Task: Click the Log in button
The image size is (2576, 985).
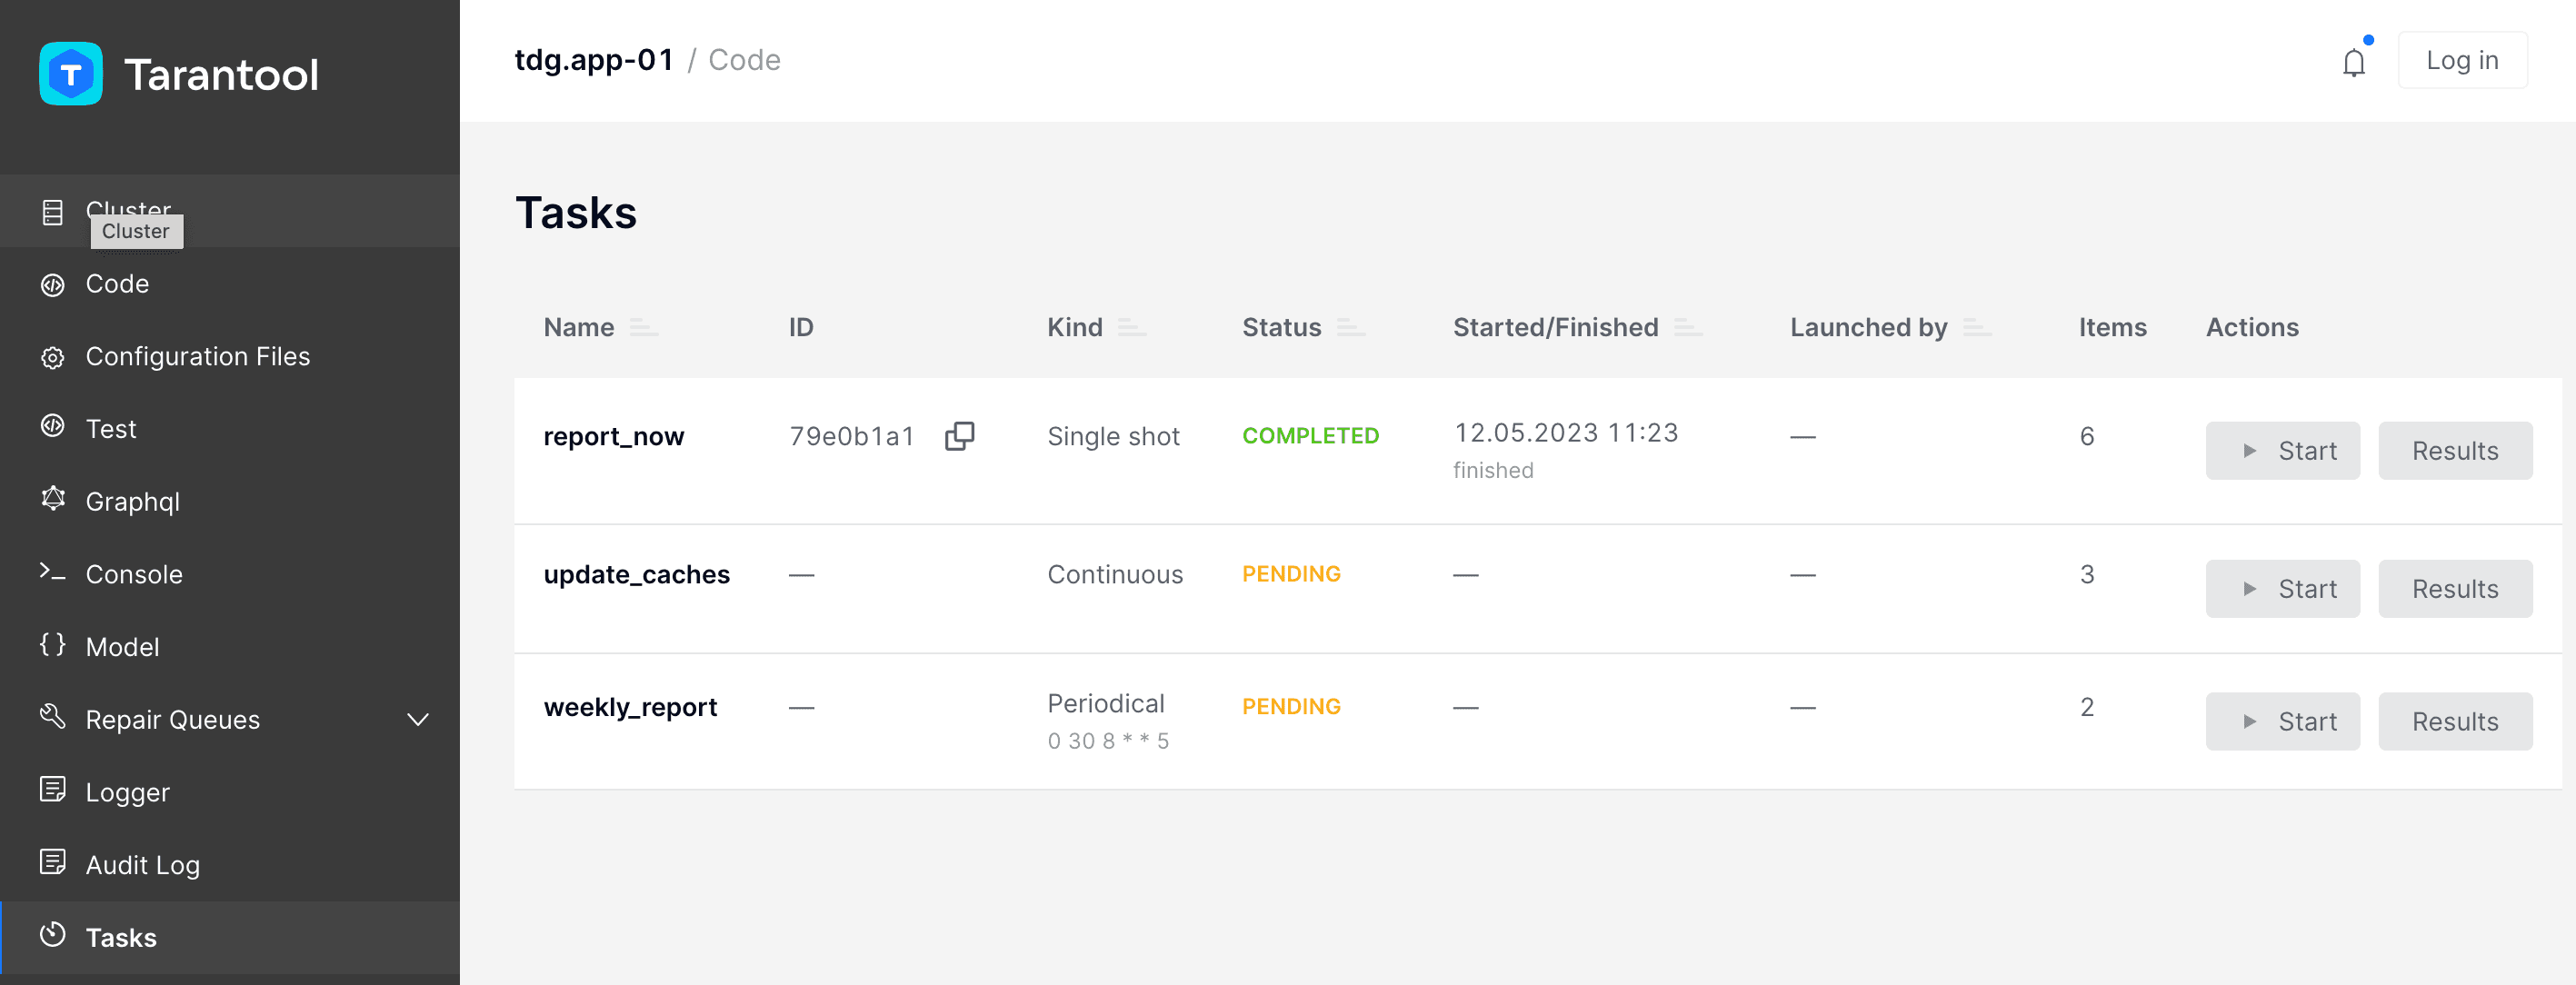Action: click(2461, 60)
